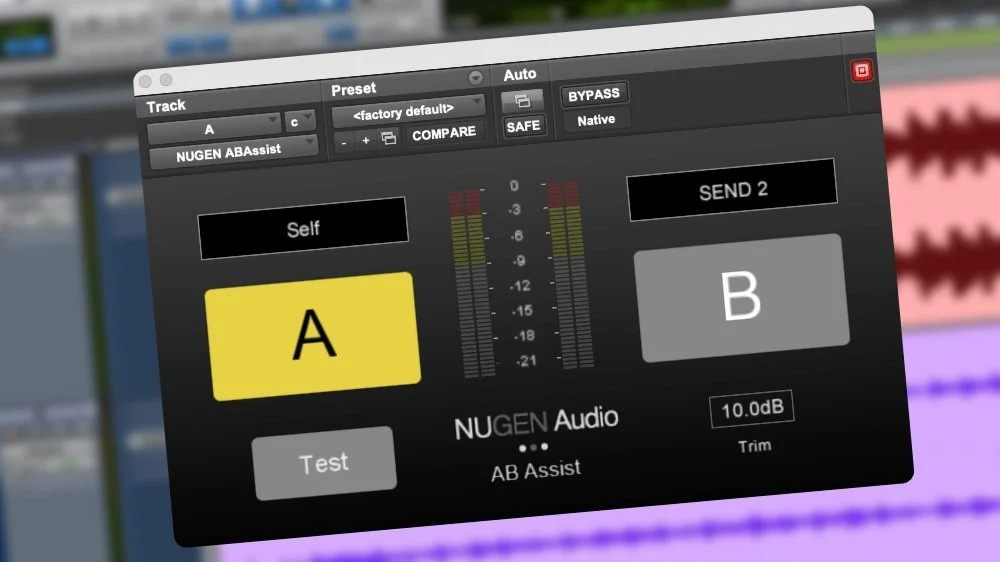Click the SEND 2 source name field
1000x562 pixels.
click(732, 189)
